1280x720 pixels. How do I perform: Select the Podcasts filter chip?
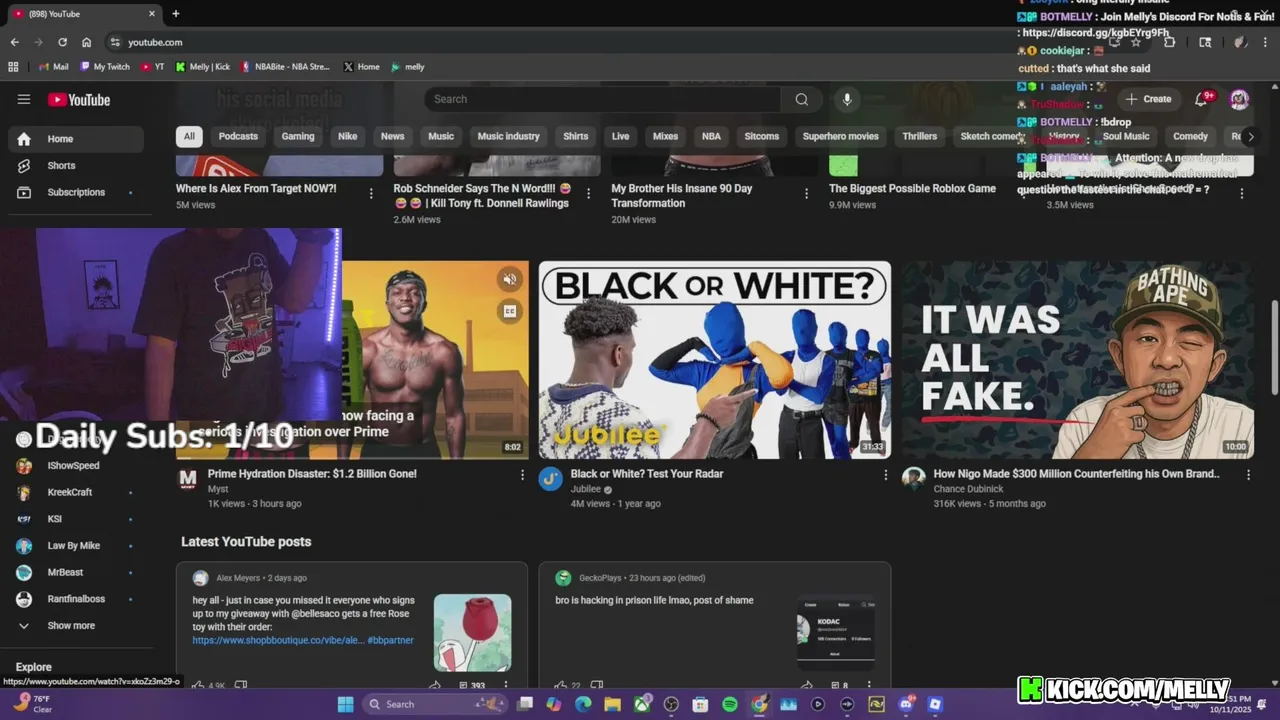tap(238, 136)
